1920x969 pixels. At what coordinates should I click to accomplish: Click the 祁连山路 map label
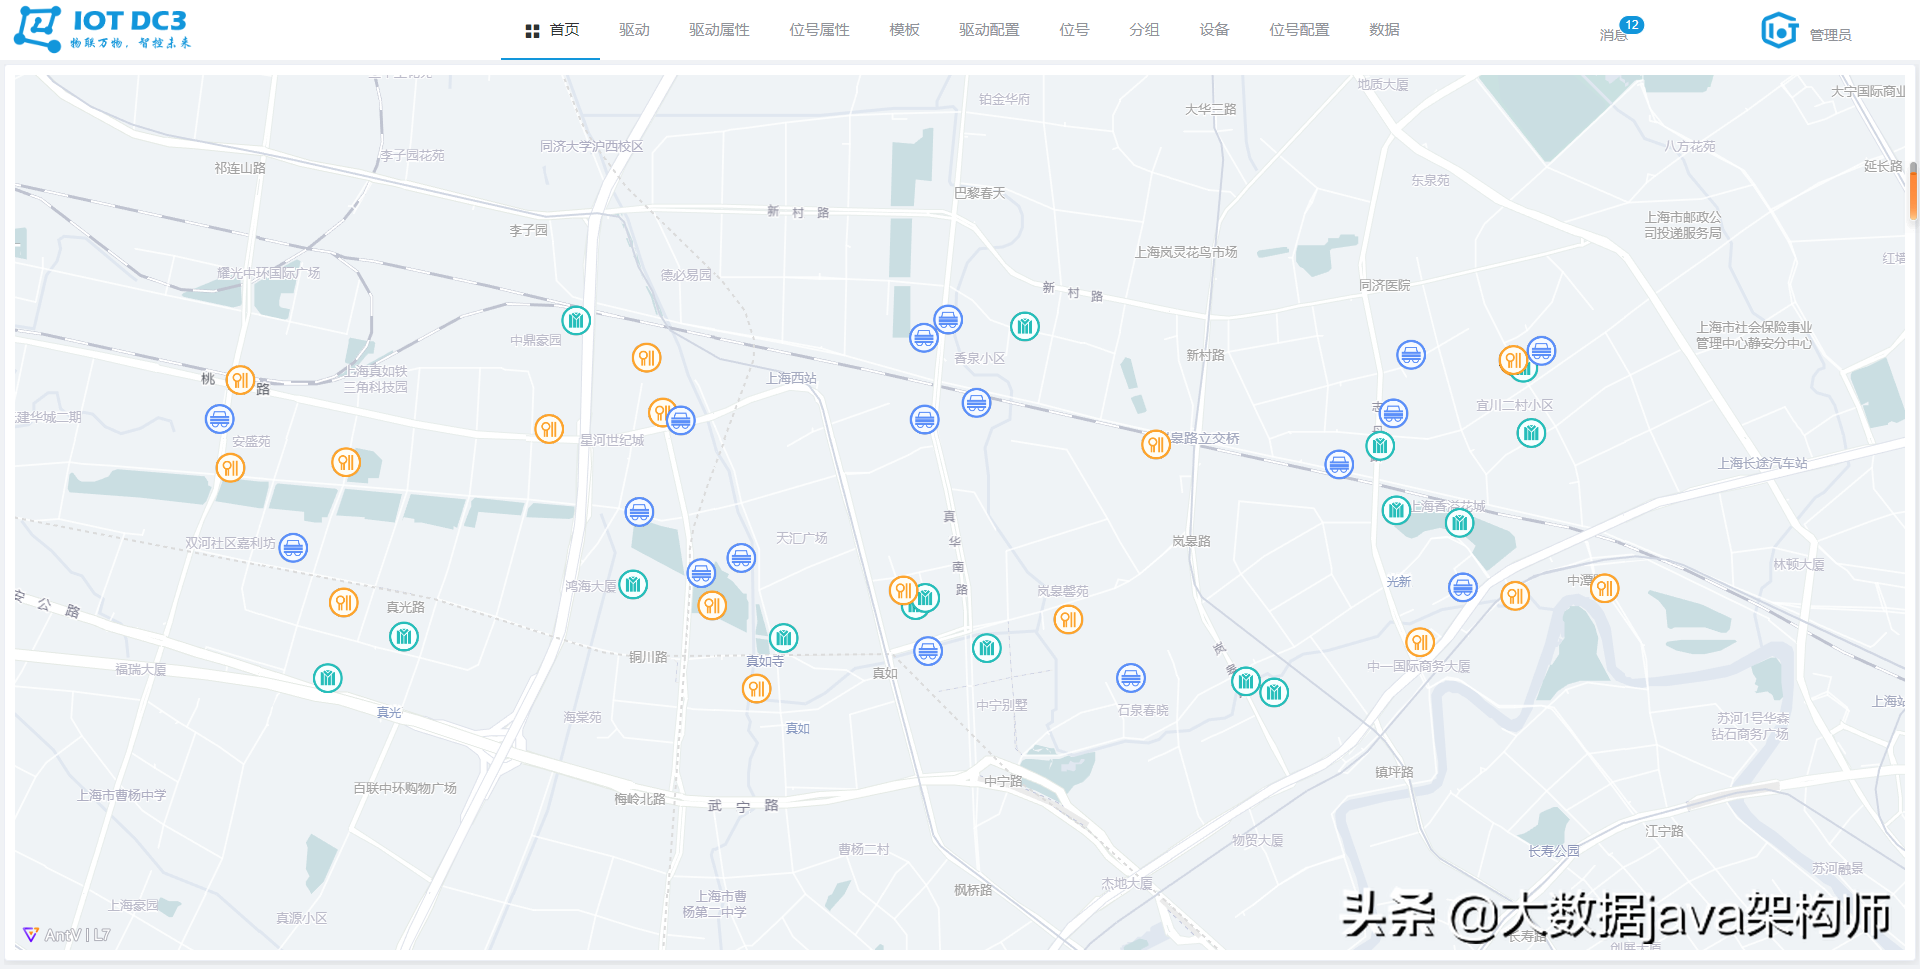240,168
